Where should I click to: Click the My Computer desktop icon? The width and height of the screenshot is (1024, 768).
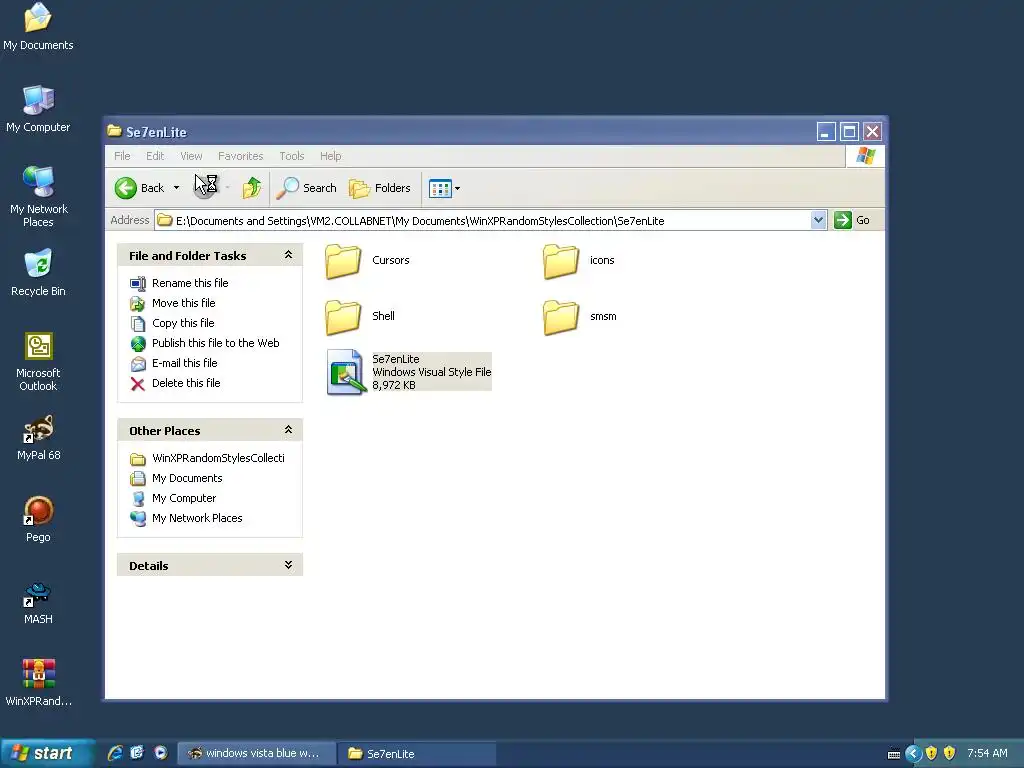38,109
